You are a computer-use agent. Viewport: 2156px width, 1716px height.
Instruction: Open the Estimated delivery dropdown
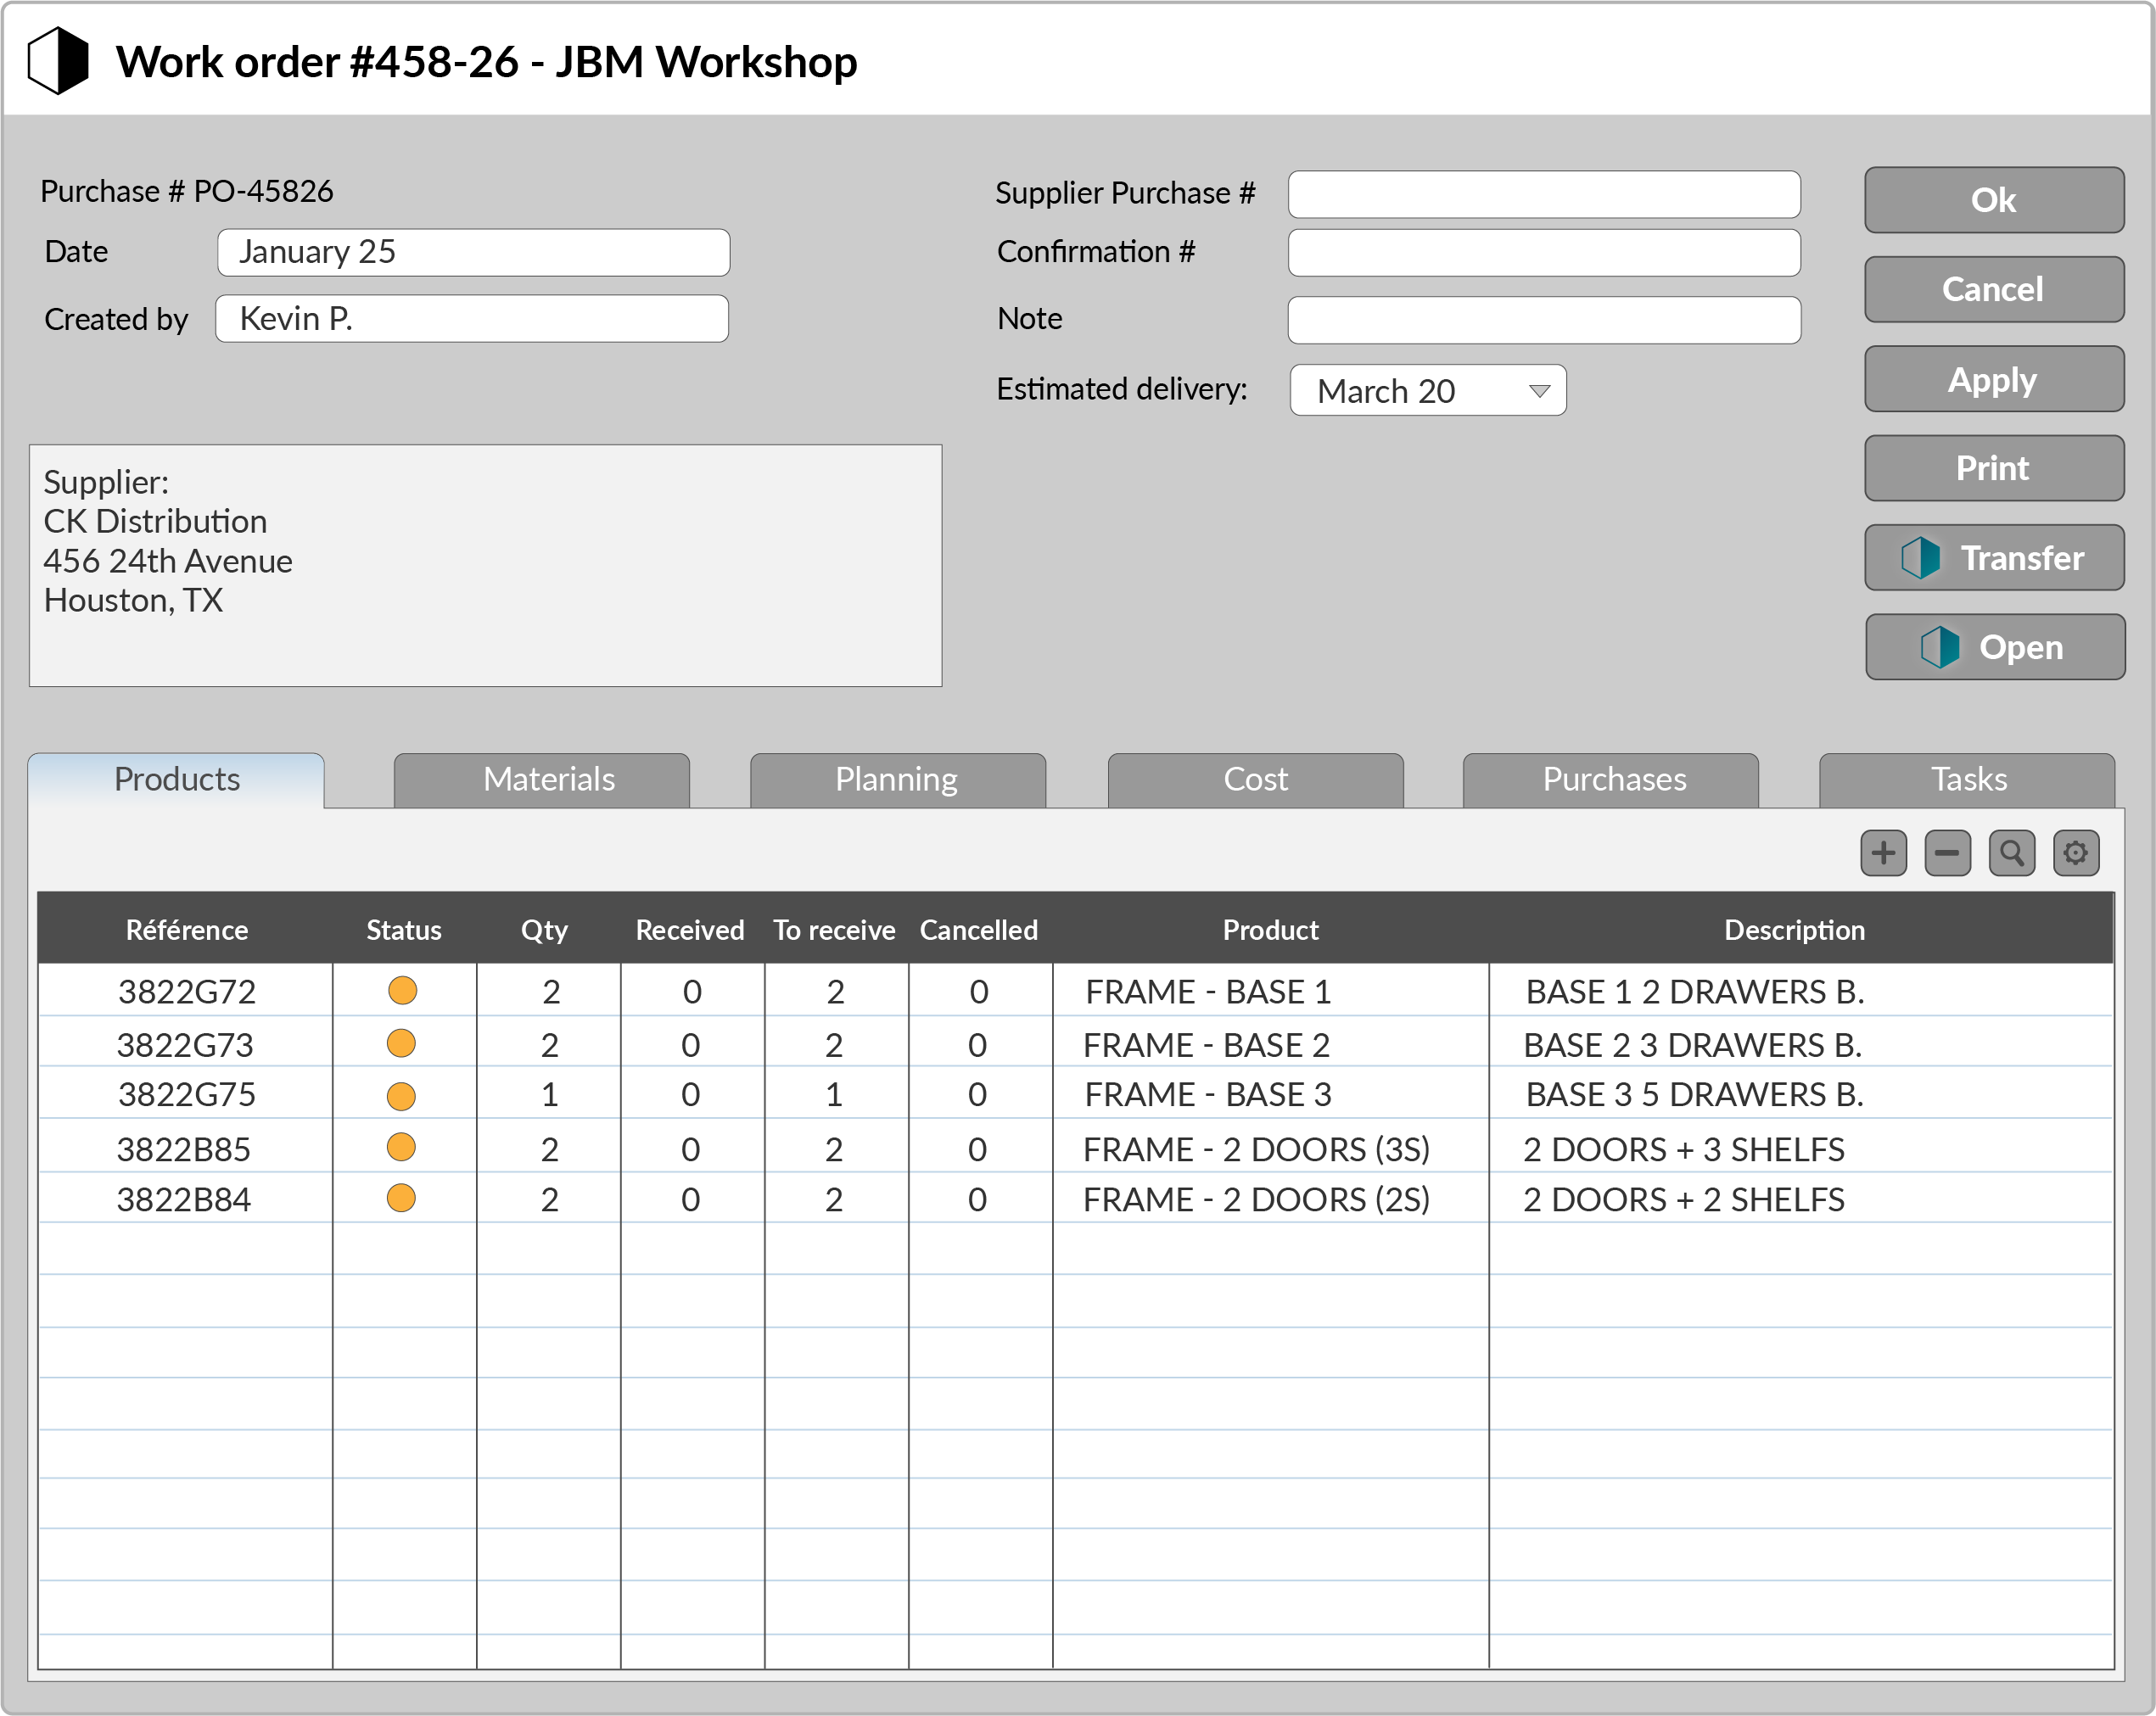click(x=1428, y=390)
